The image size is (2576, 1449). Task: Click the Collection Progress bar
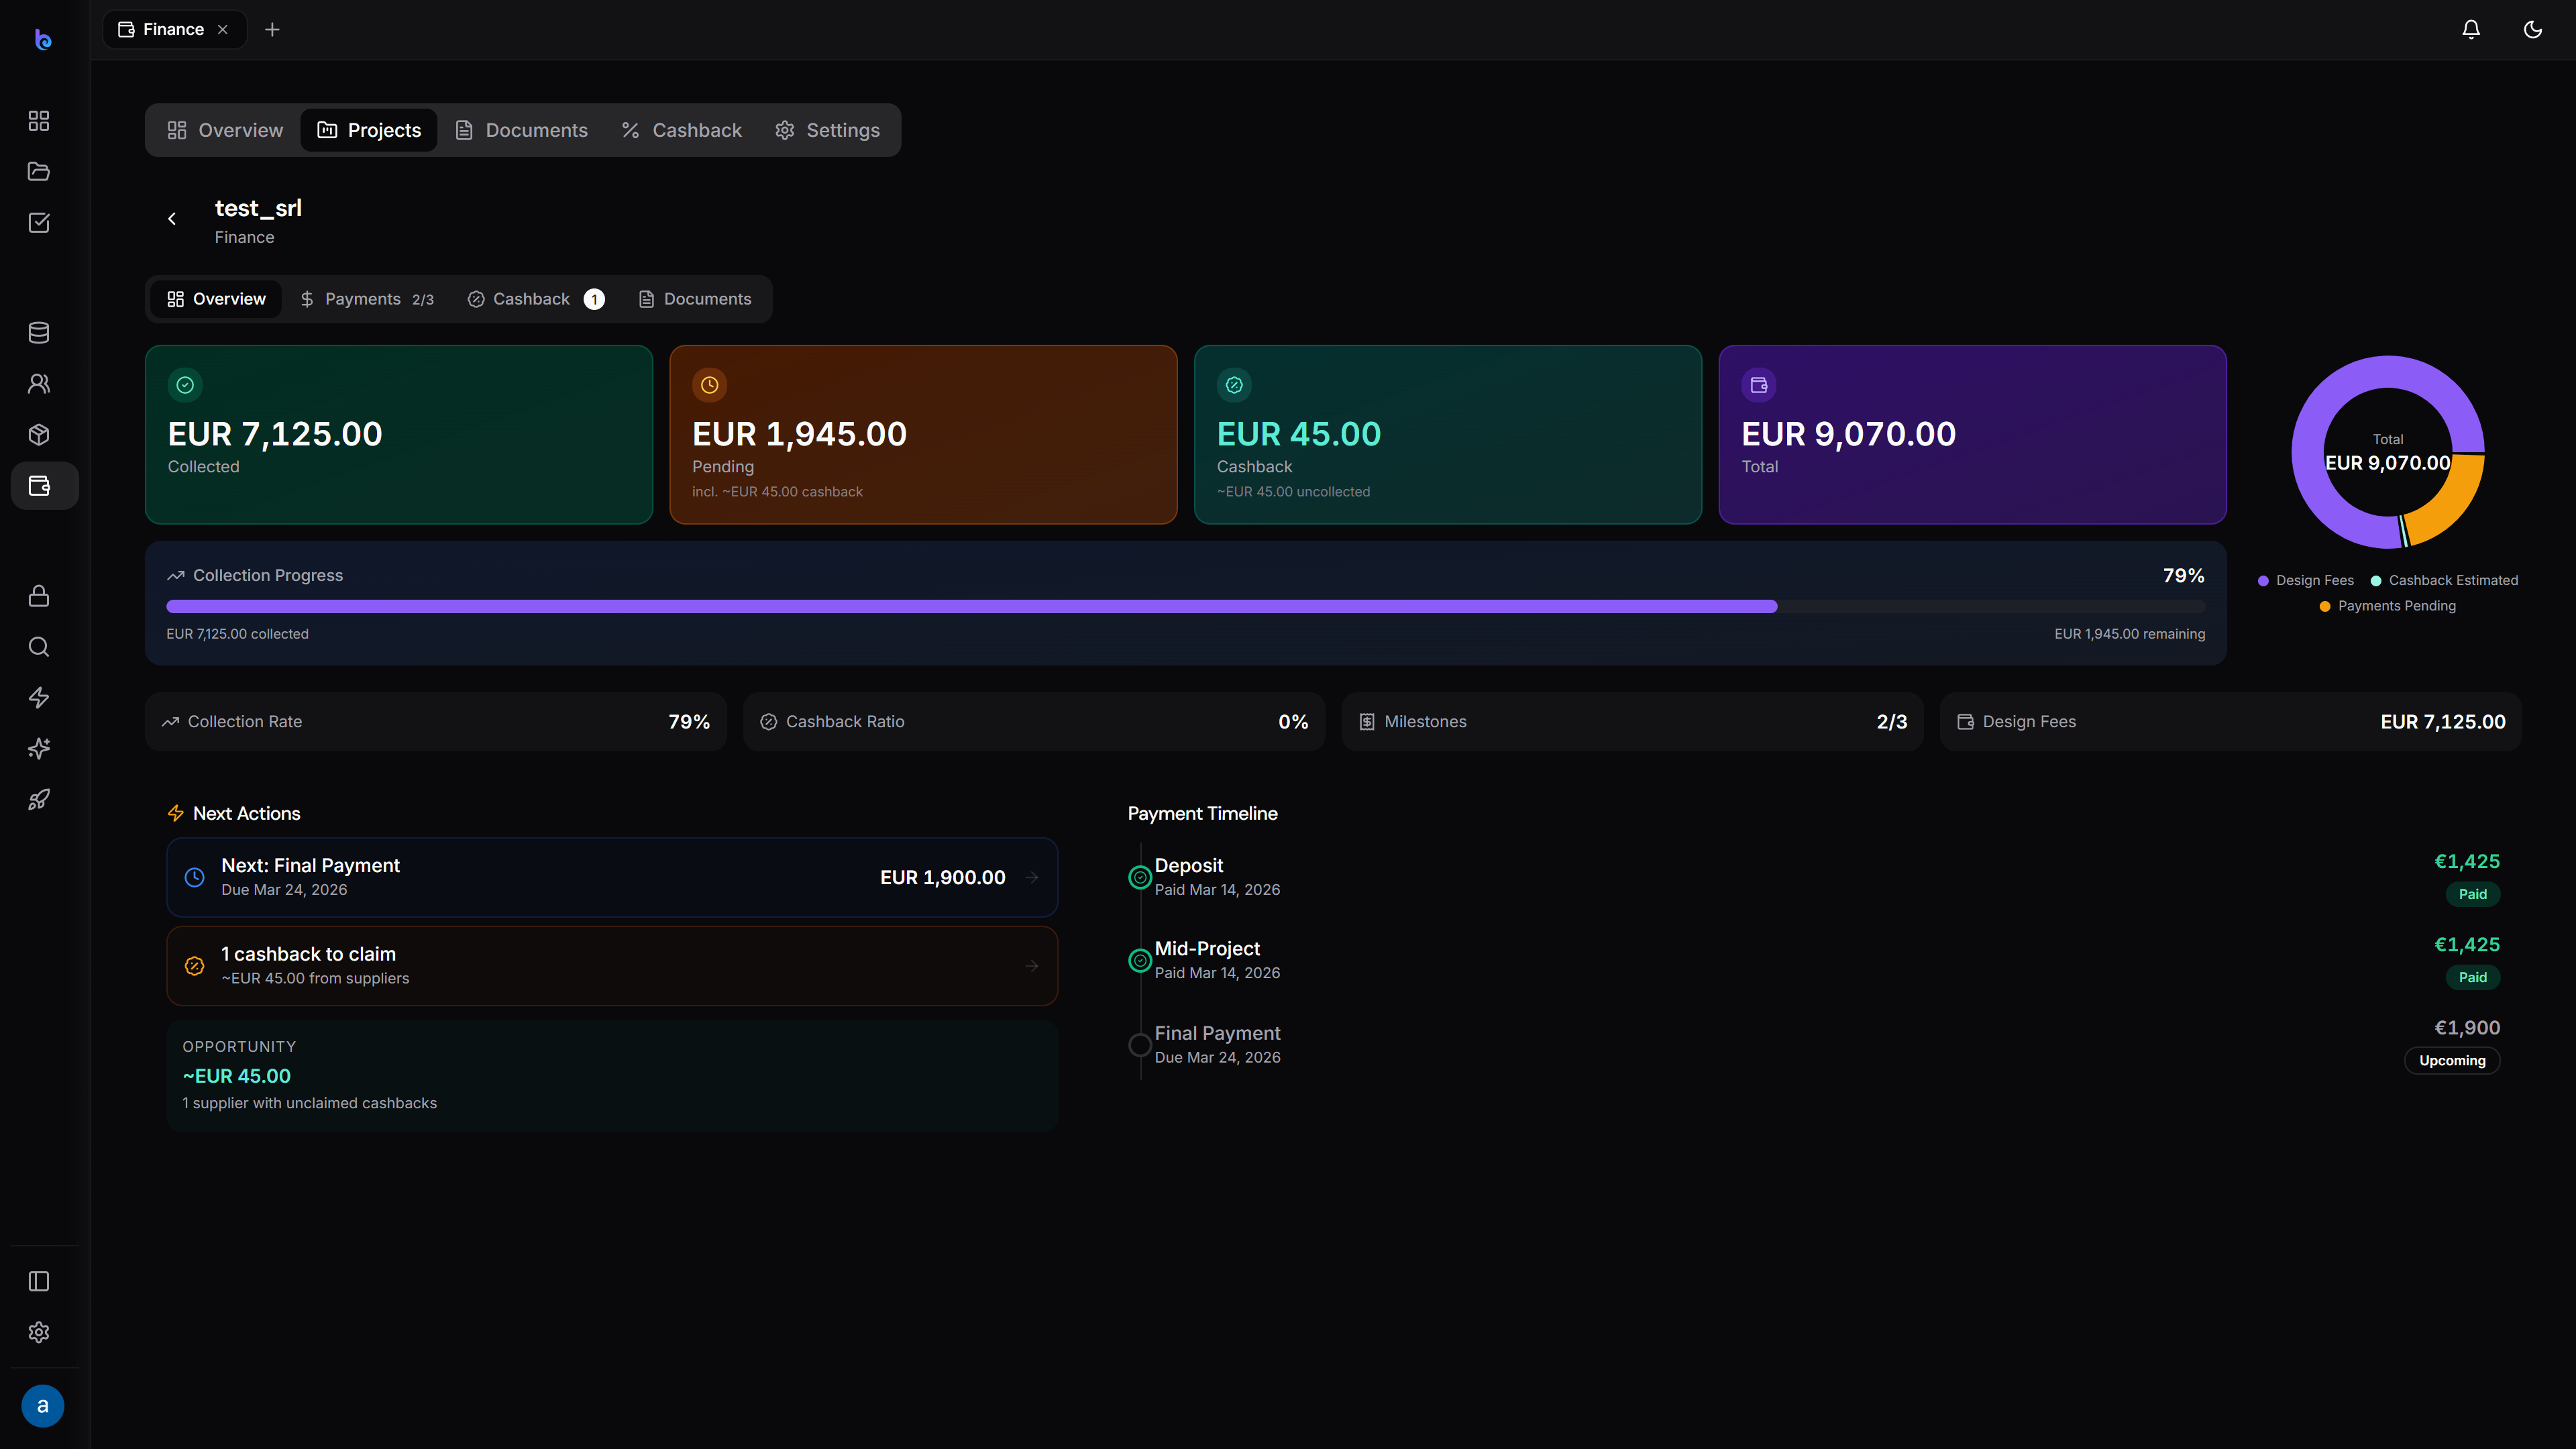[1185, 606]
